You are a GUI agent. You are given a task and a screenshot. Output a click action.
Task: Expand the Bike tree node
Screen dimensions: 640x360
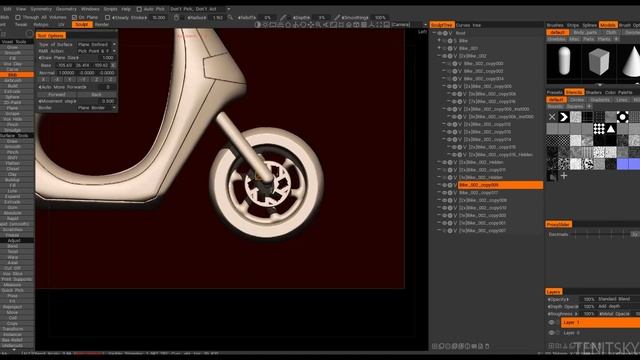[440, 41]
